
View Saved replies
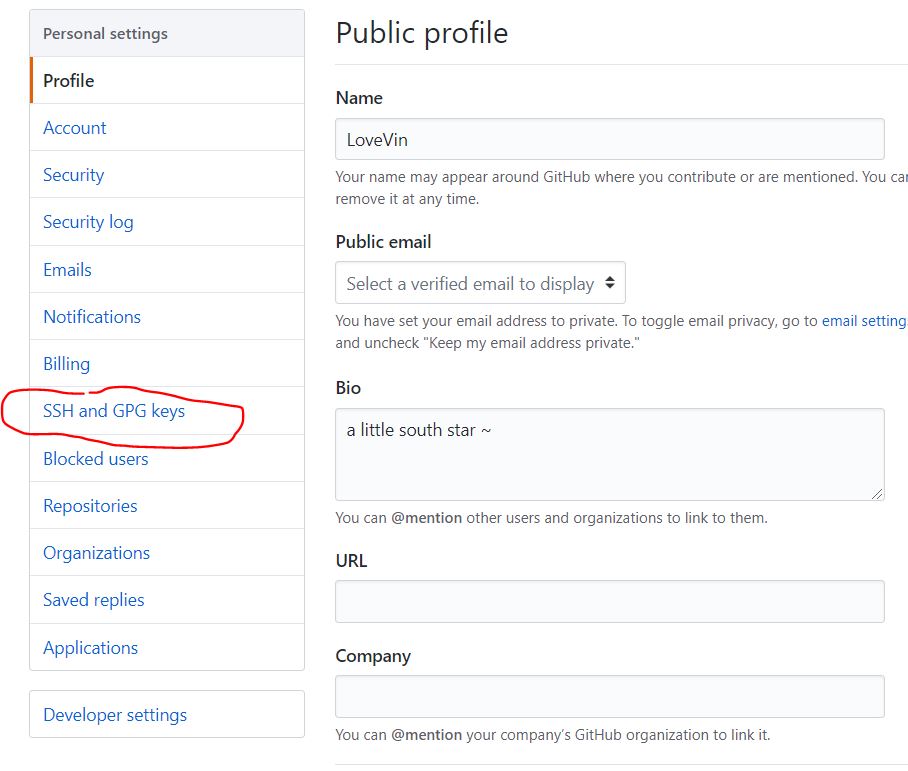pos(93,600)
